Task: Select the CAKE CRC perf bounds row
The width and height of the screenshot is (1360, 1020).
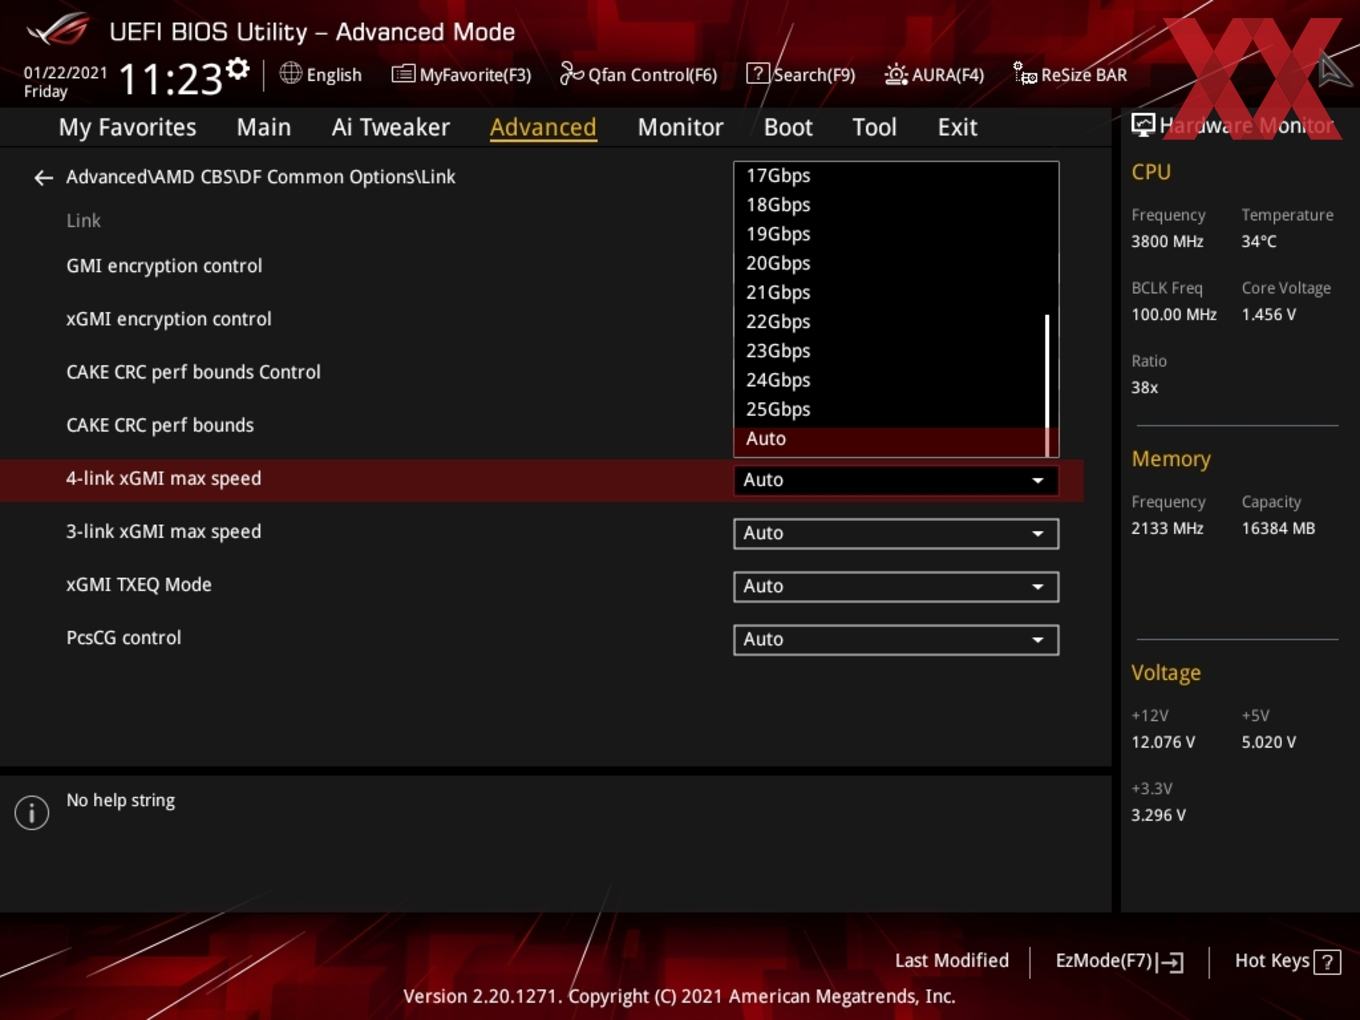Action: [x=160, y=425]
